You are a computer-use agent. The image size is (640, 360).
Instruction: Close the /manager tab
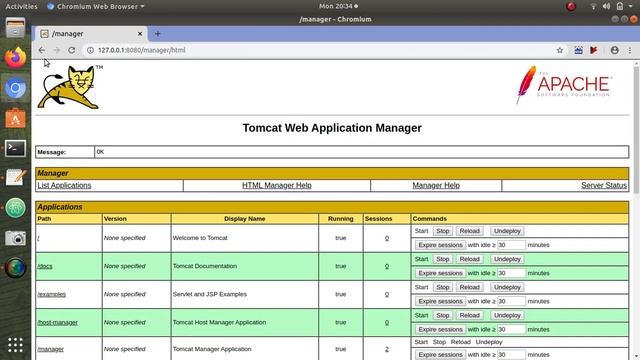(140, 34)
